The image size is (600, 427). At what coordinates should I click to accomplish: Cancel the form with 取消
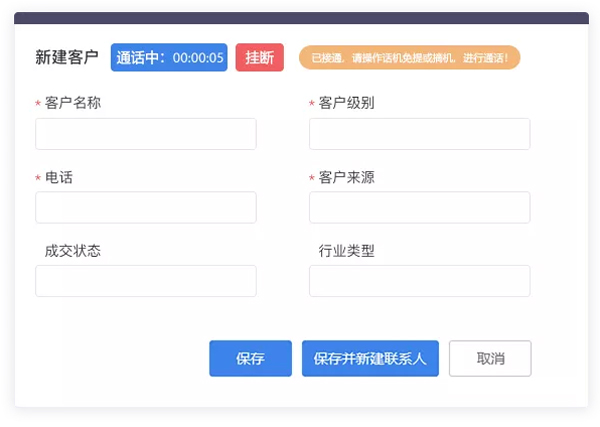tap(490, 359)
